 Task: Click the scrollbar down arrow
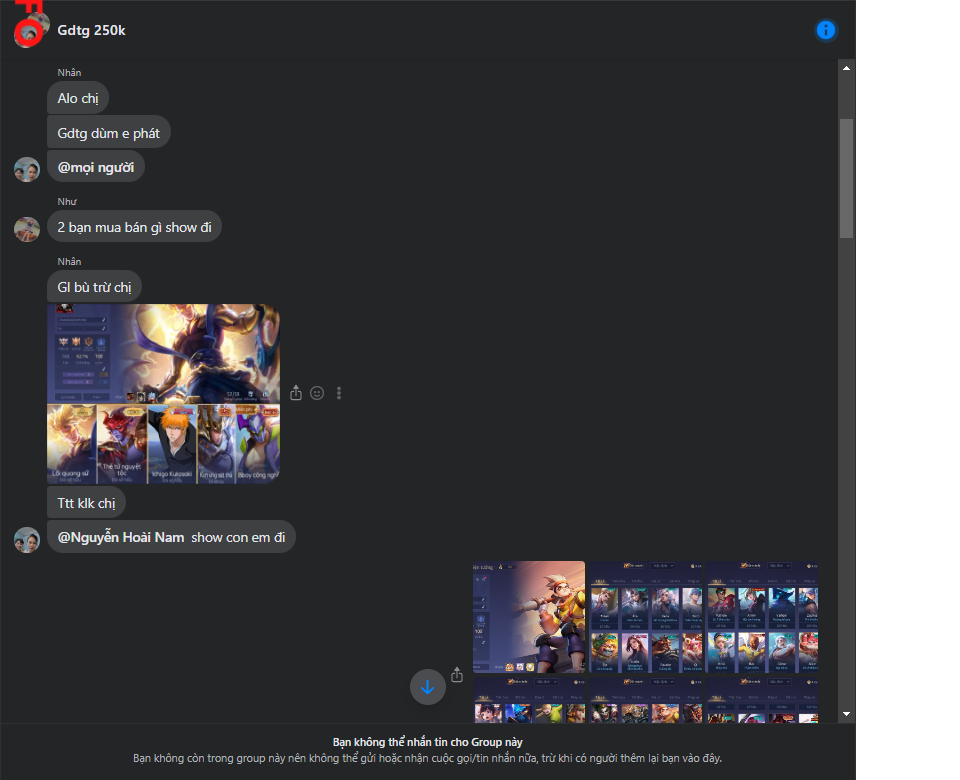847,714
